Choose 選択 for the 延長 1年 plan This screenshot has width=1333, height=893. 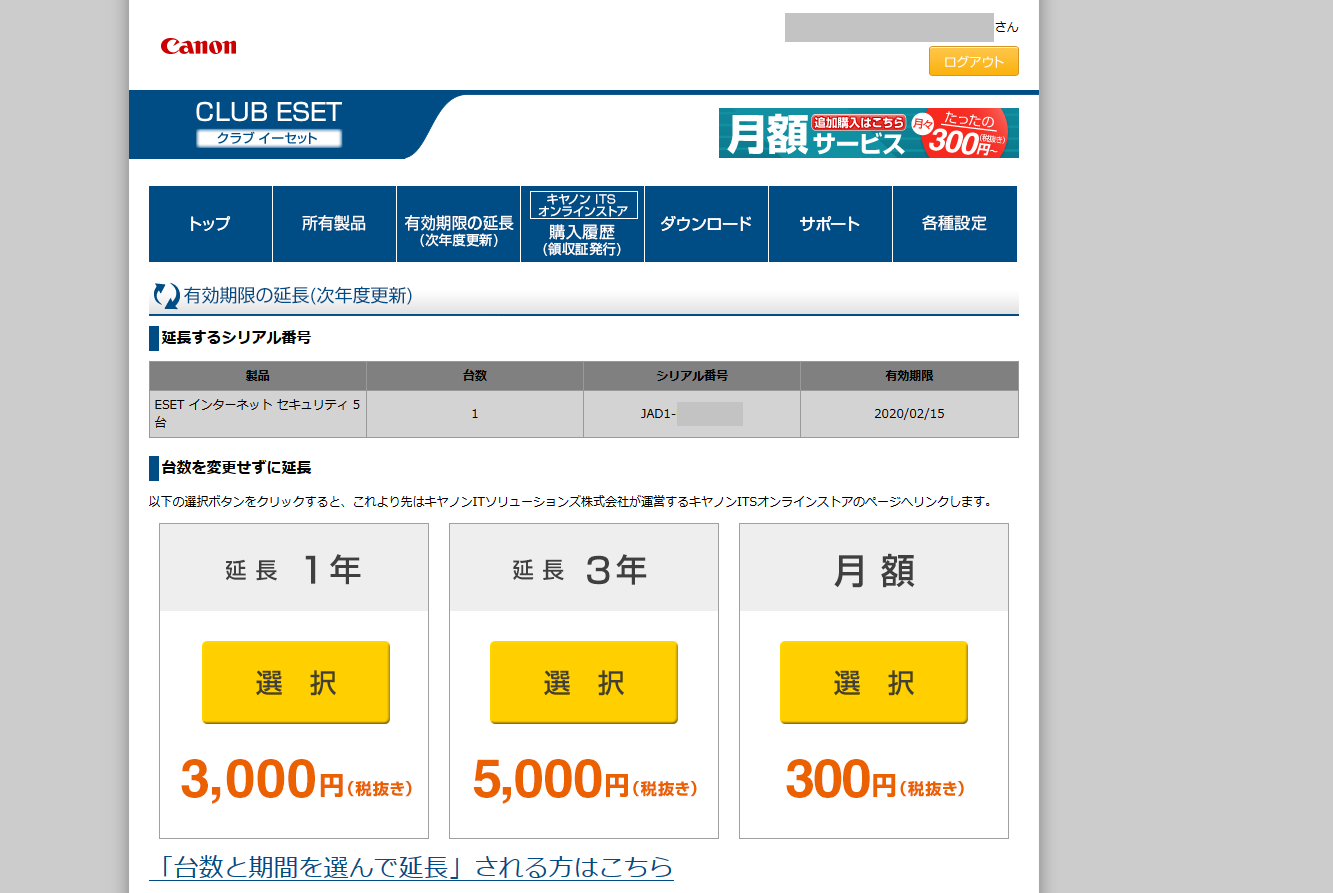coord(296,683)
